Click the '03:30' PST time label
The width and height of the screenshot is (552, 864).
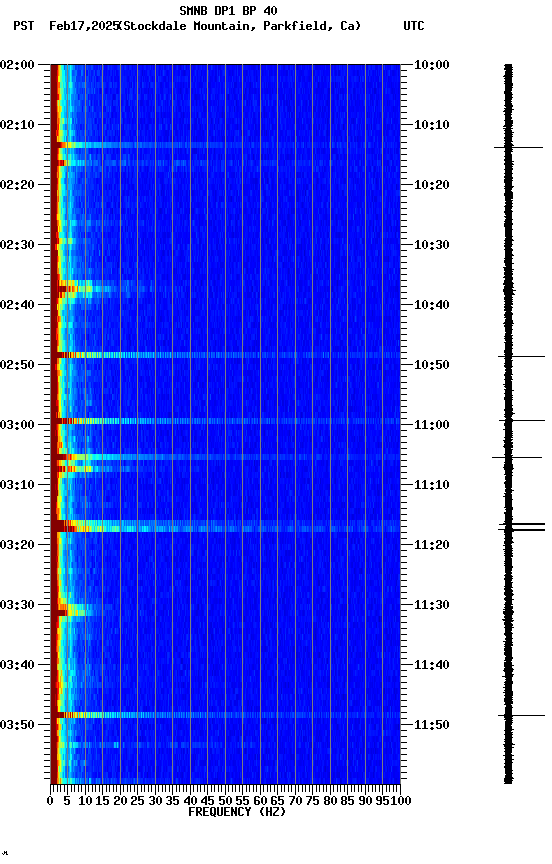(x=17, y=605)
